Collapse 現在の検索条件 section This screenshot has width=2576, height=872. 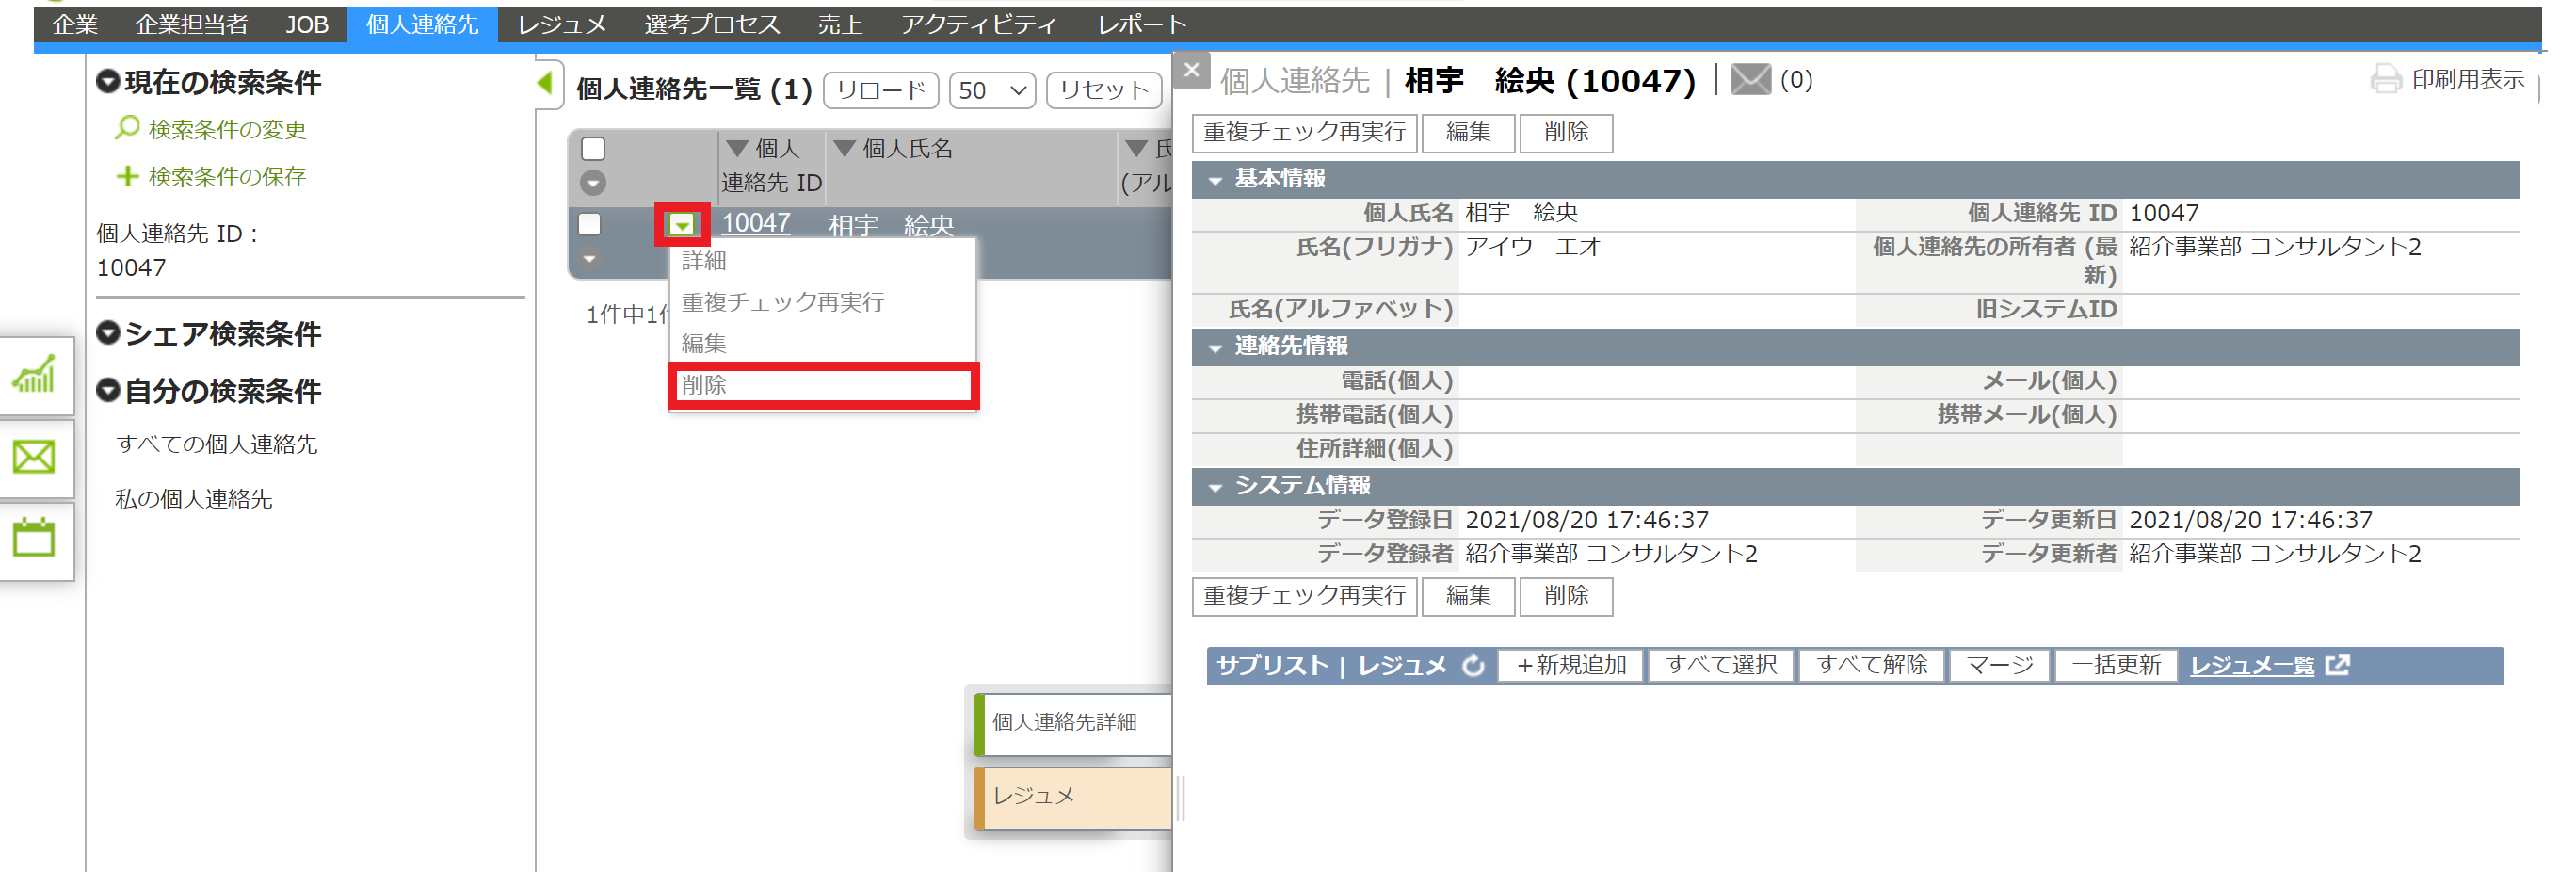pyautogui.click(x=108, y=81)
